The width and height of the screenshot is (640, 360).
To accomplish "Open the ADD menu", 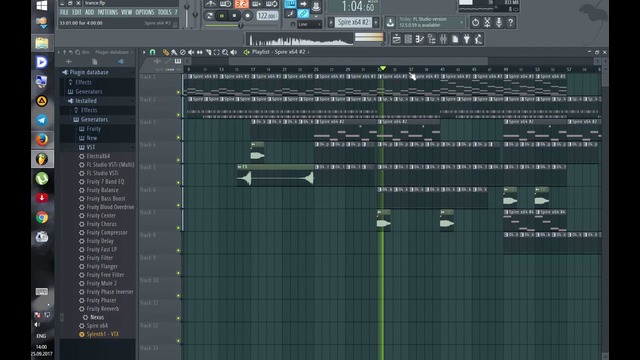I will 89,12.
